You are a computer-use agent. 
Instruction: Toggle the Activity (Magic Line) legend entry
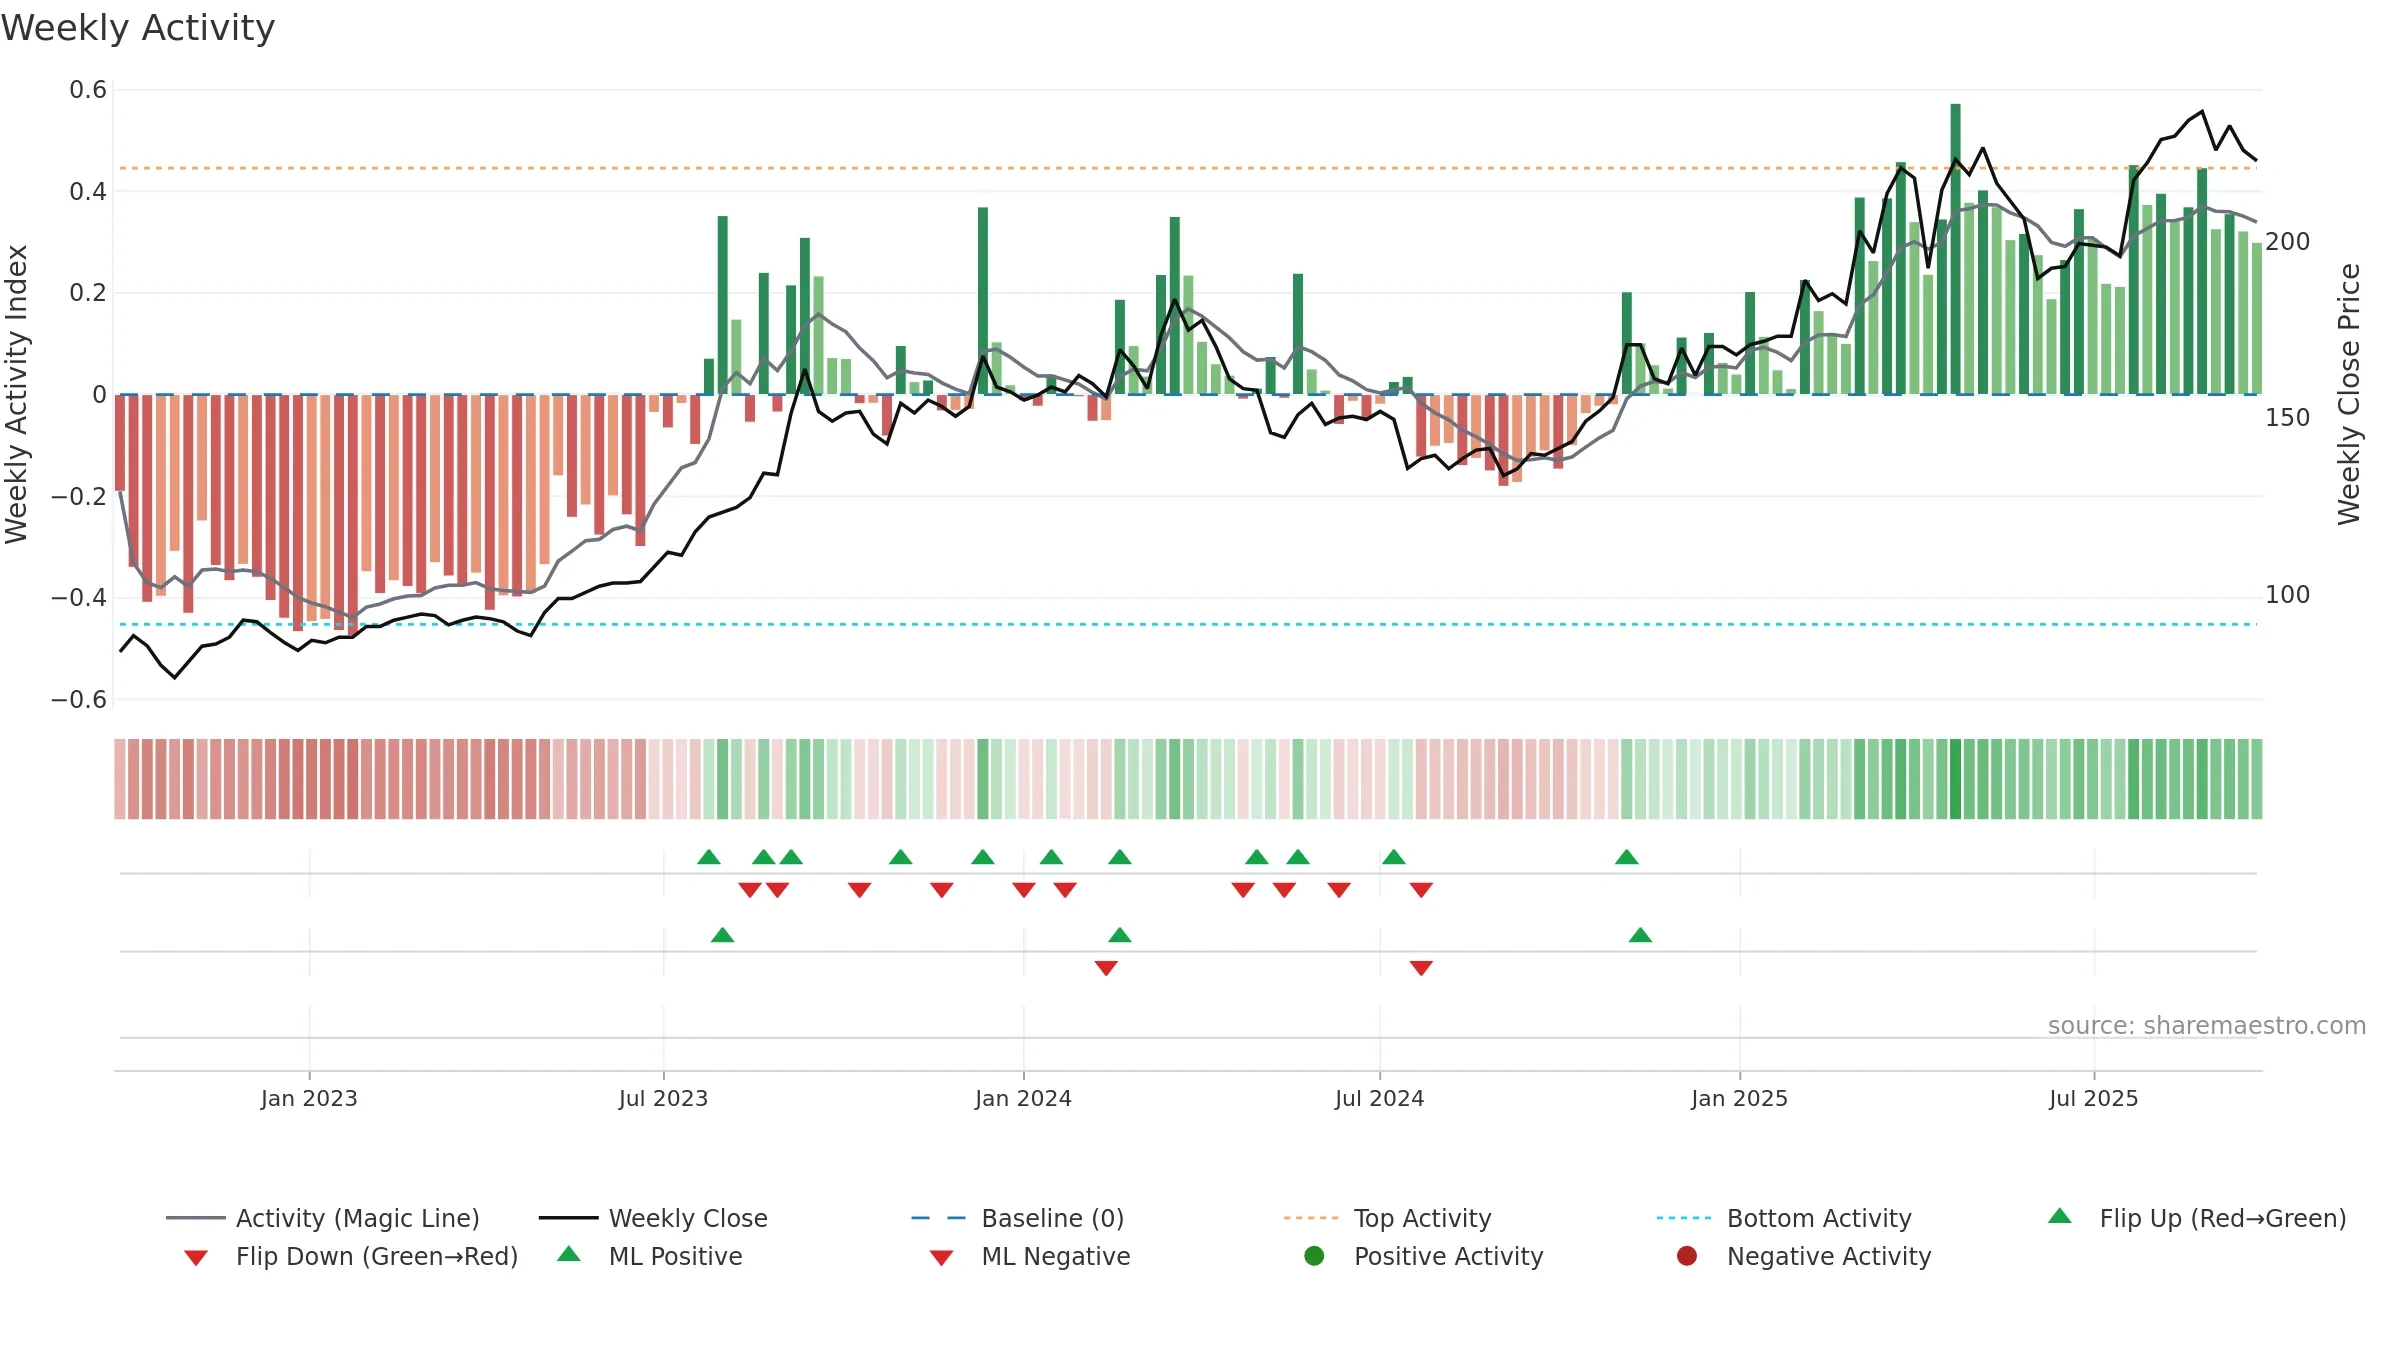[323, 1218]
